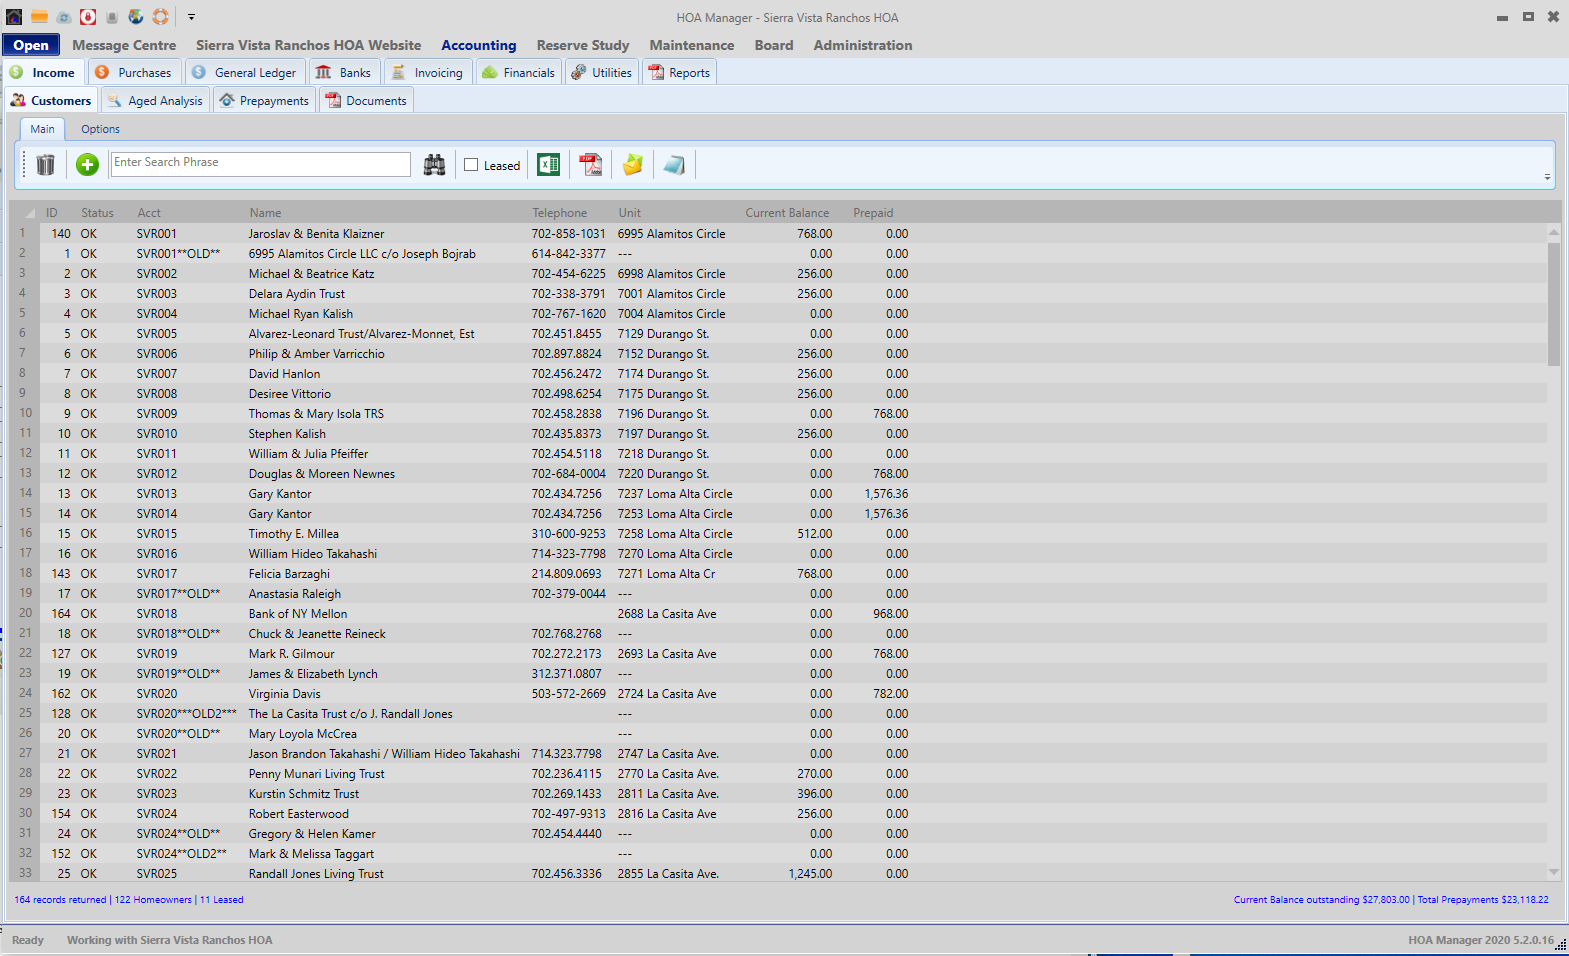The height and width of the screenshot is (956, 1569).
Task: Switch to the Options tab
Action: pos(100,129)
